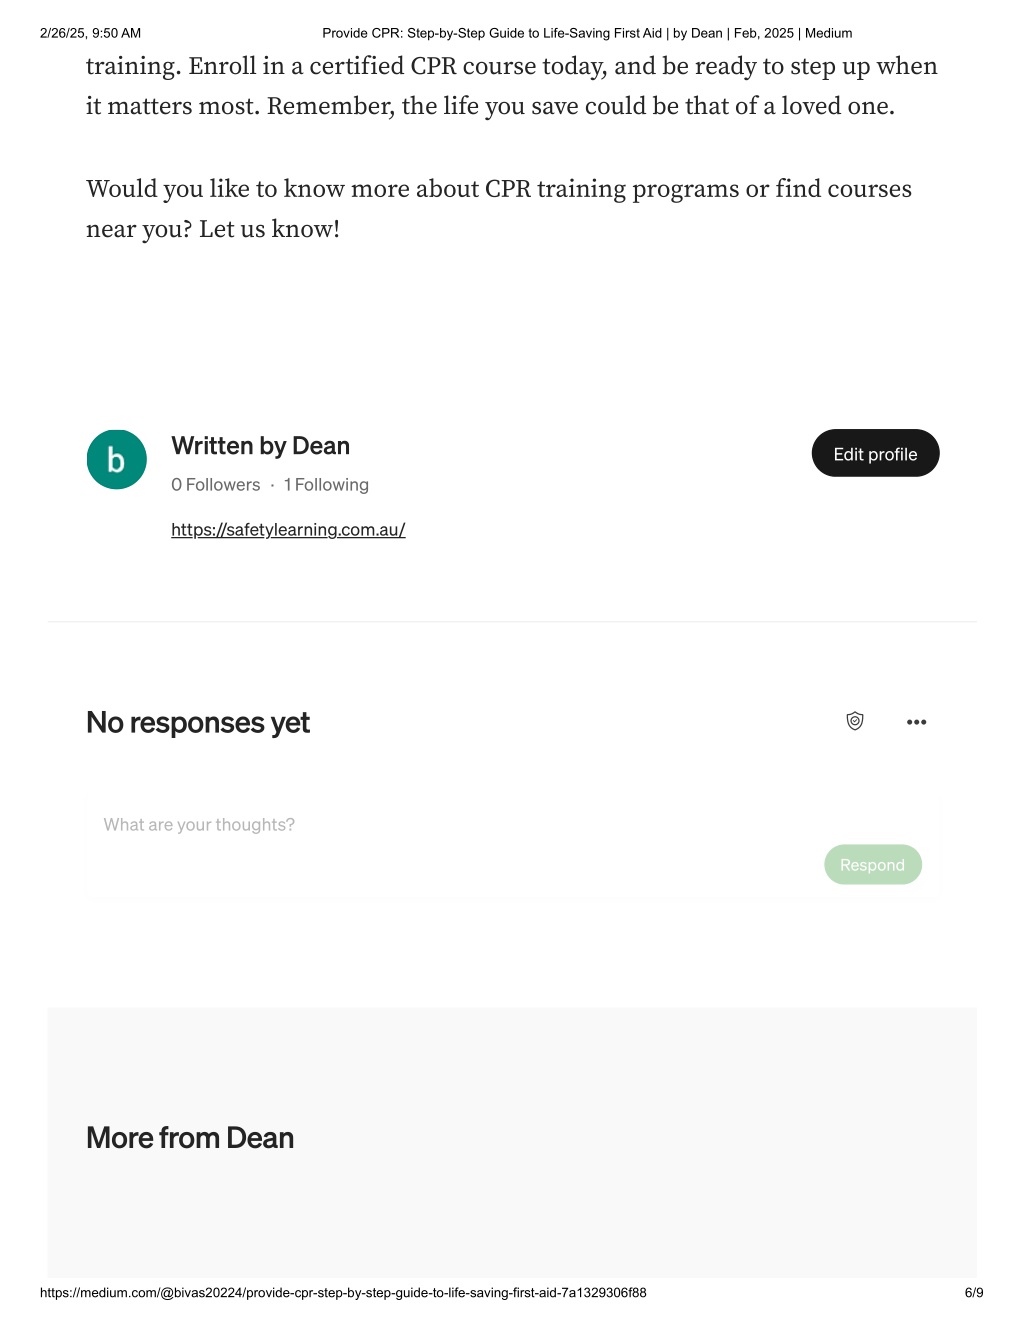Click the 'Let us know!' sentence

point(269,229)
